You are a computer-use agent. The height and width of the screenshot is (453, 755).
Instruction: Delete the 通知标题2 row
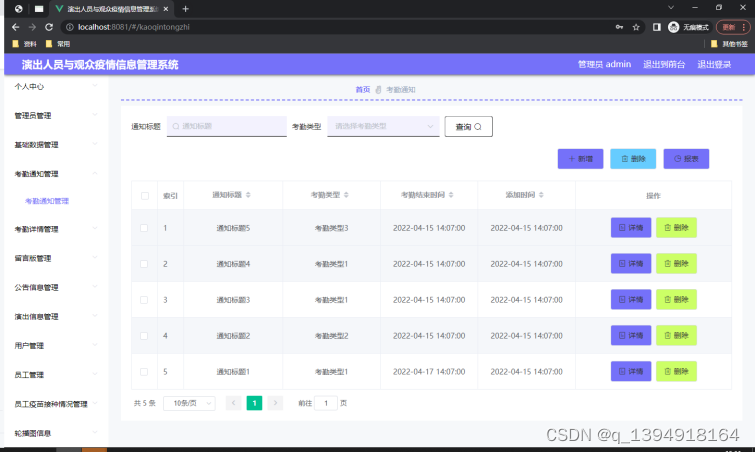pos(677,336)
